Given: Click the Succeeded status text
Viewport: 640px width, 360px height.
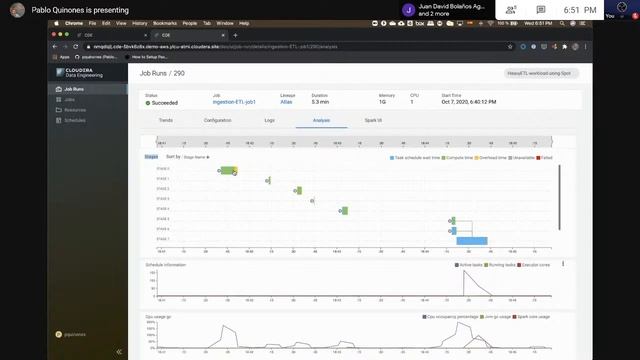Looking at the screenshot, I should pyautogui.click(x=164, y=103).
